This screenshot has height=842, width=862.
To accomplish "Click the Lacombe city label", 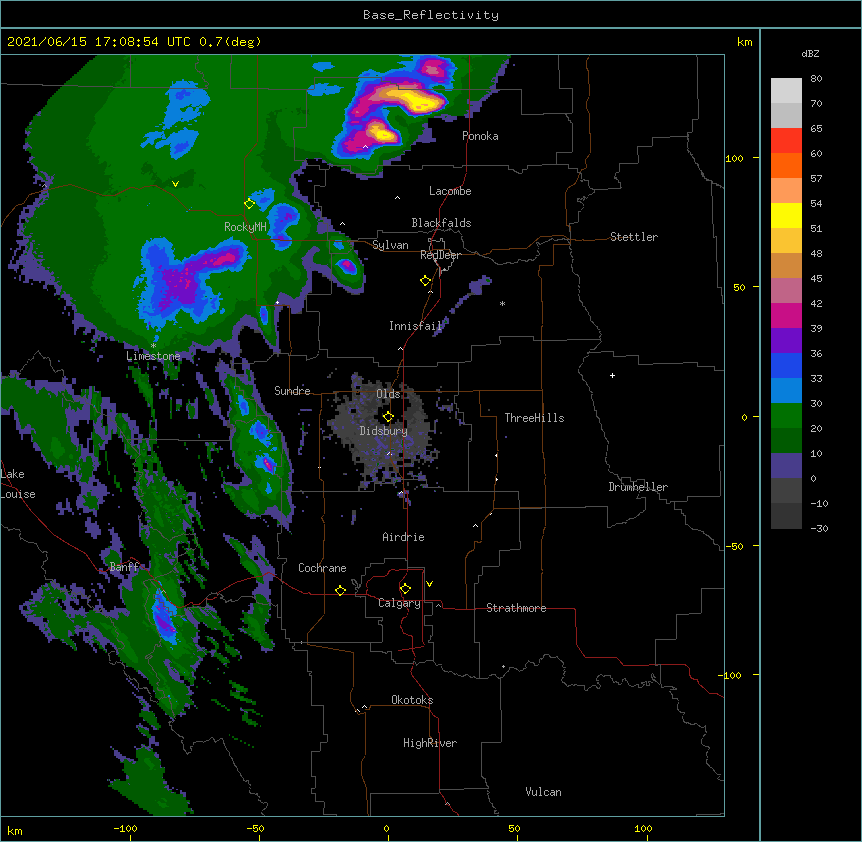I will click(x=450, y=191).
